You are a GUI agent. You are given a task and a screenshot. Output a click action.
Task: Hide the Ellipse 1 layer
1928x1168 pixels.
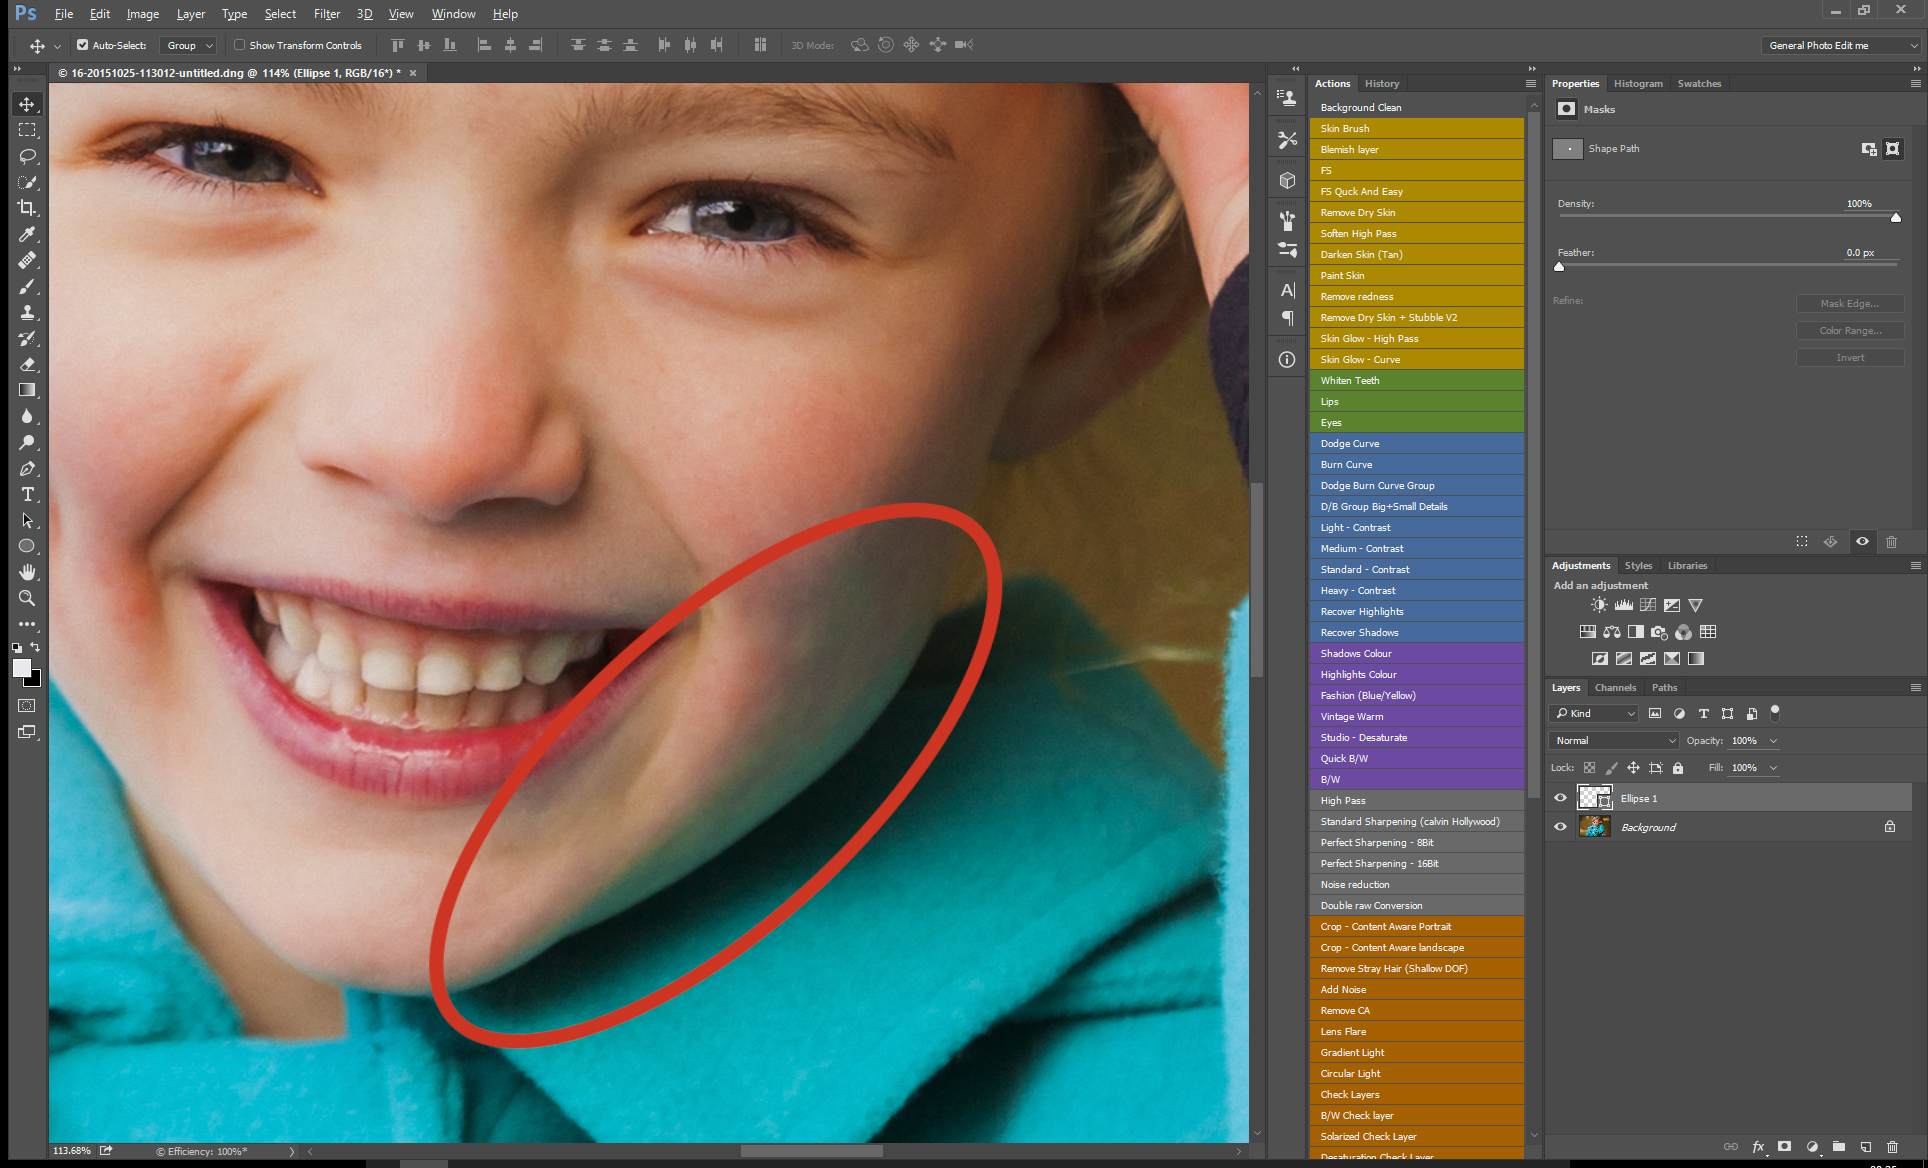click(x=1560, y=798)
